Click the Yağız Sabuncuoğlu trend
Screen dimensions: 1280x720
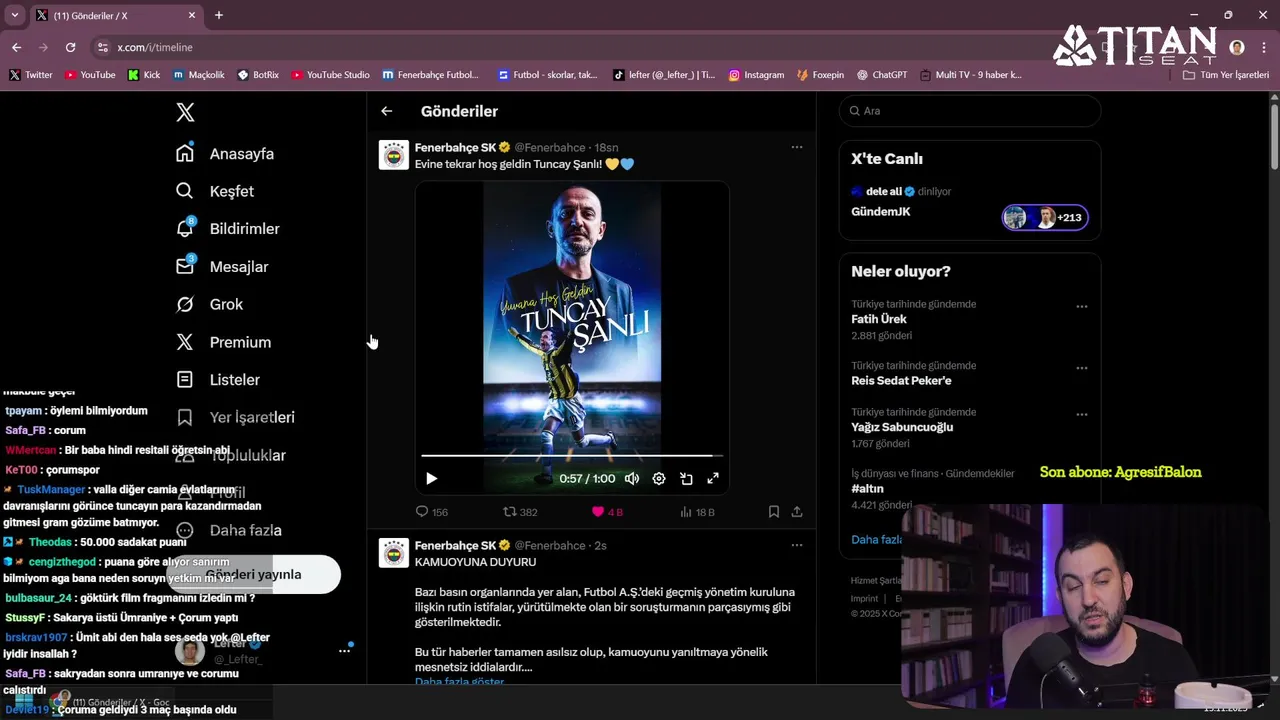902,427
